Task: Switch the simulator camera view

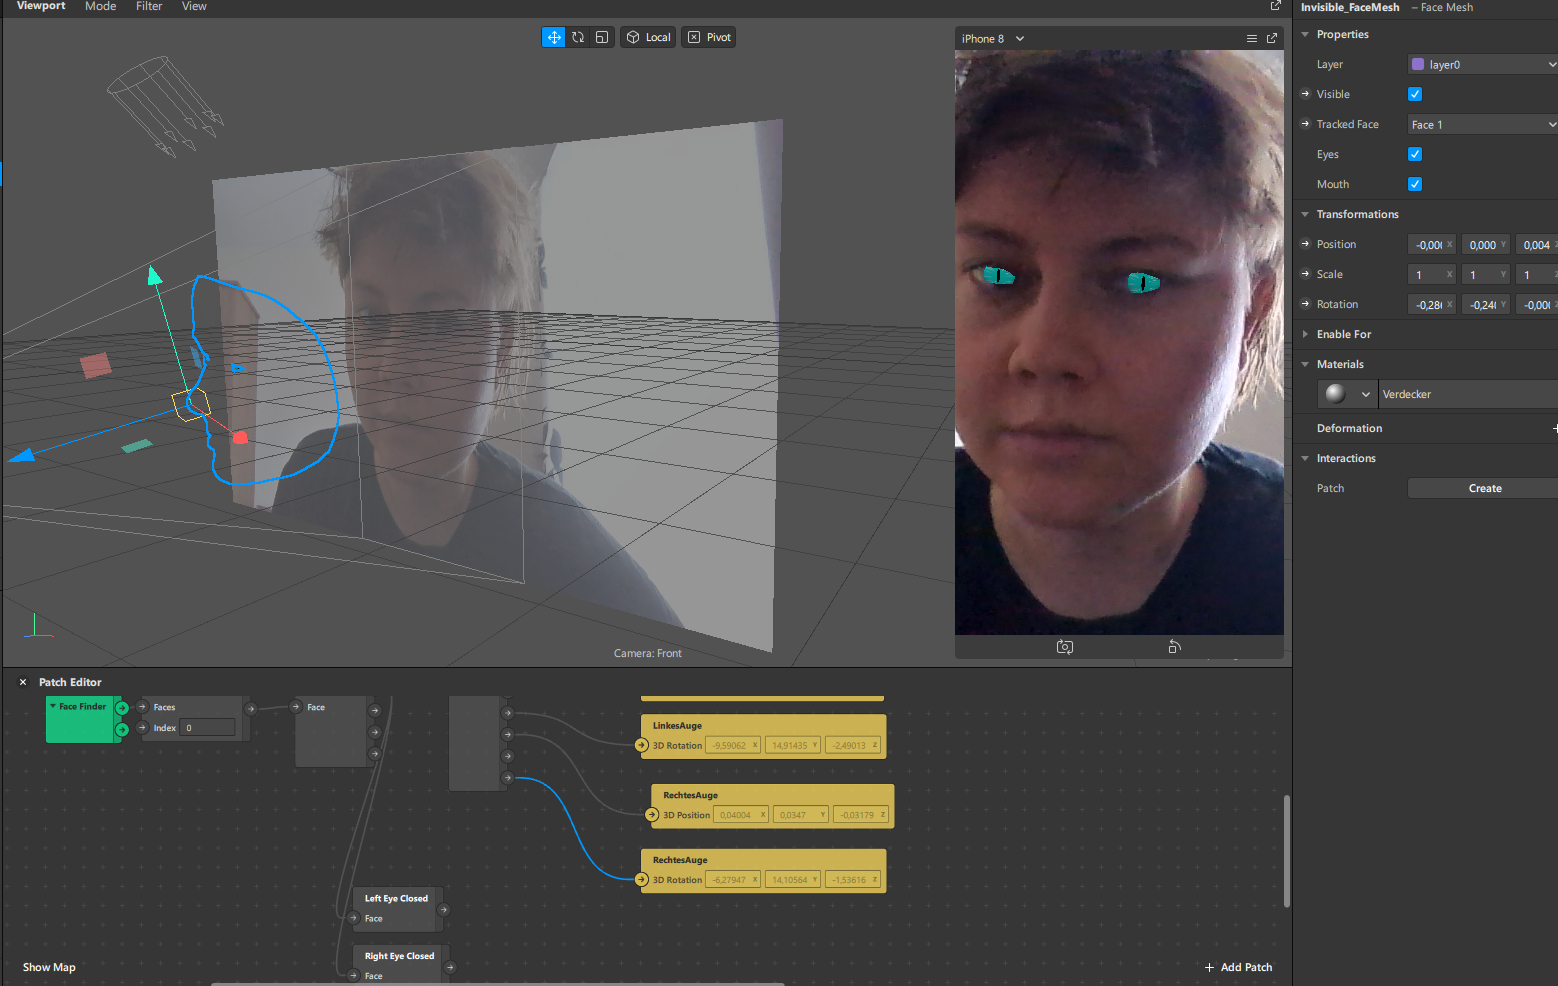Action: tap(1065, 647)
